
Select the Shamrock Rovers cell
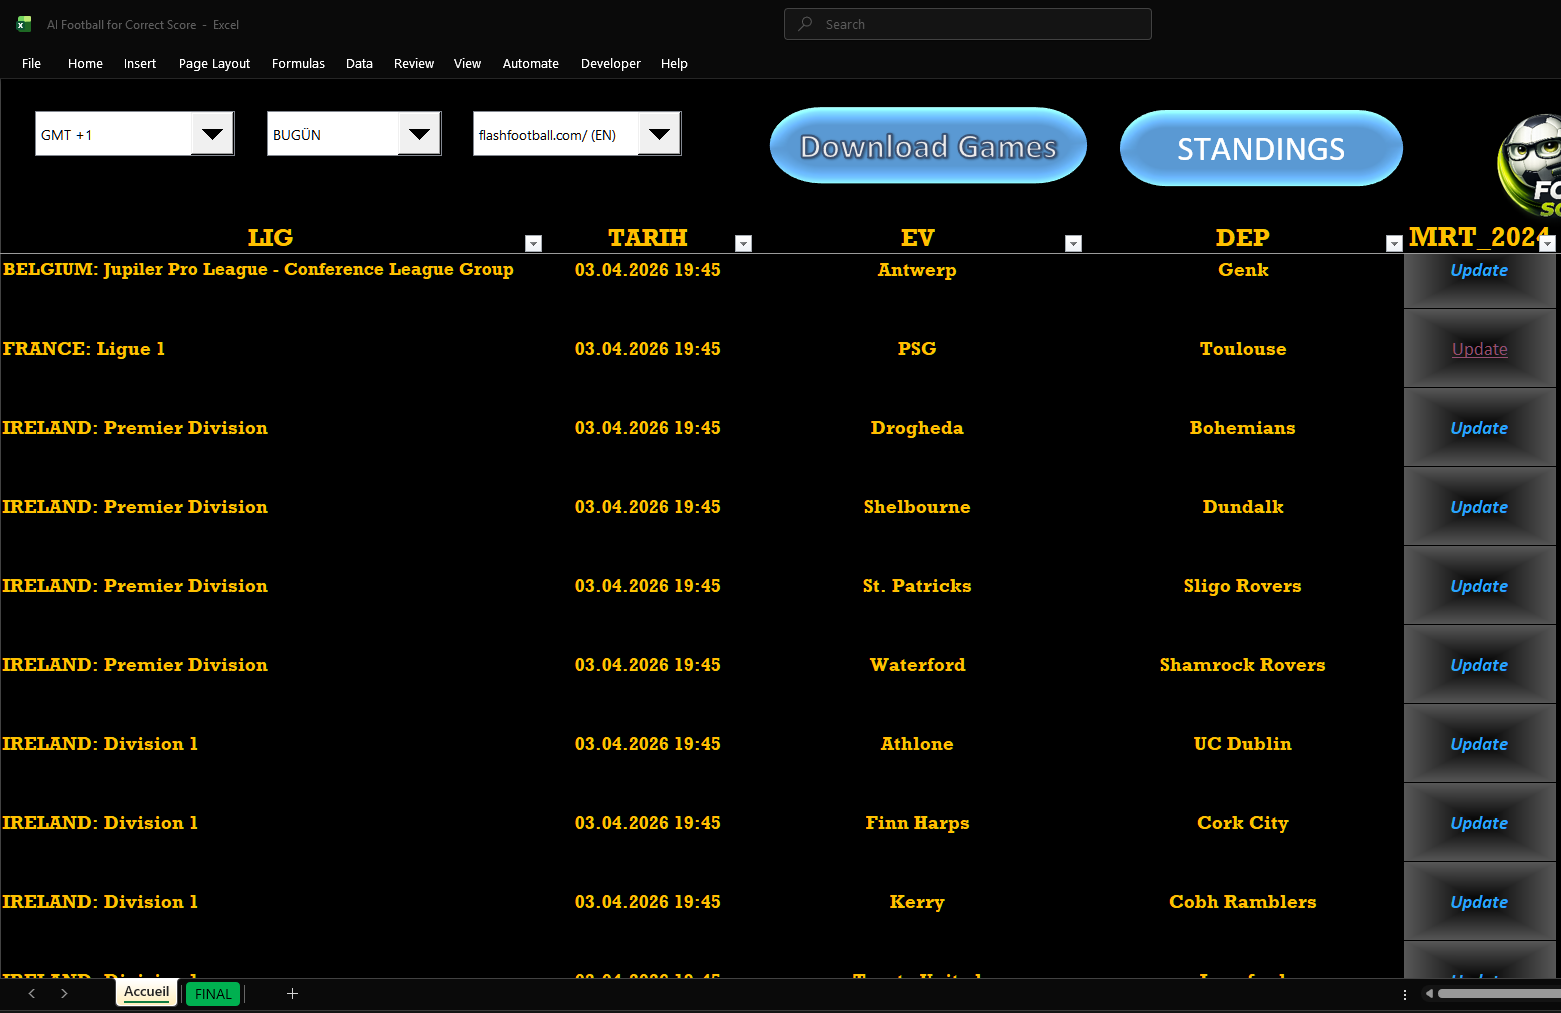(1243, 665)
